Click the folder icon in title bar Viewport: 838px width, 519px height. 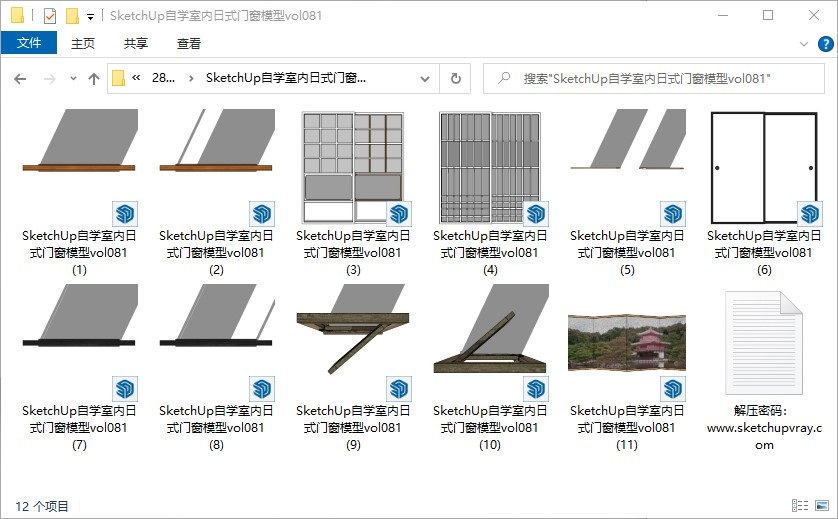click(17, 16)
